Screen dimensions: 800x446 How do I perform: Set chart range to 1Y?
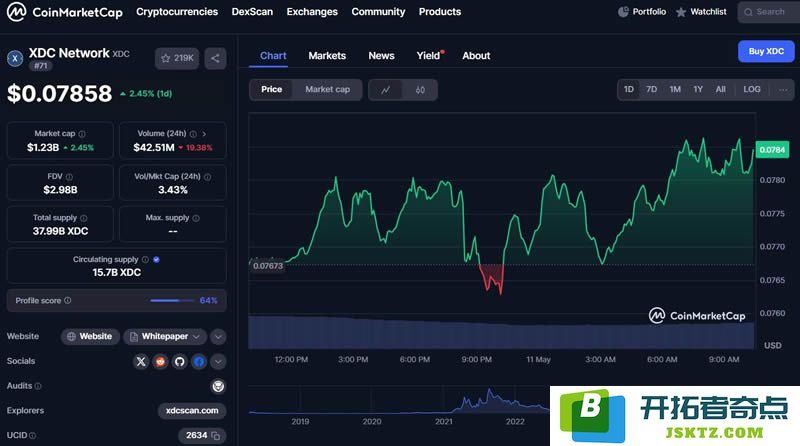click(x=698, y=89)
